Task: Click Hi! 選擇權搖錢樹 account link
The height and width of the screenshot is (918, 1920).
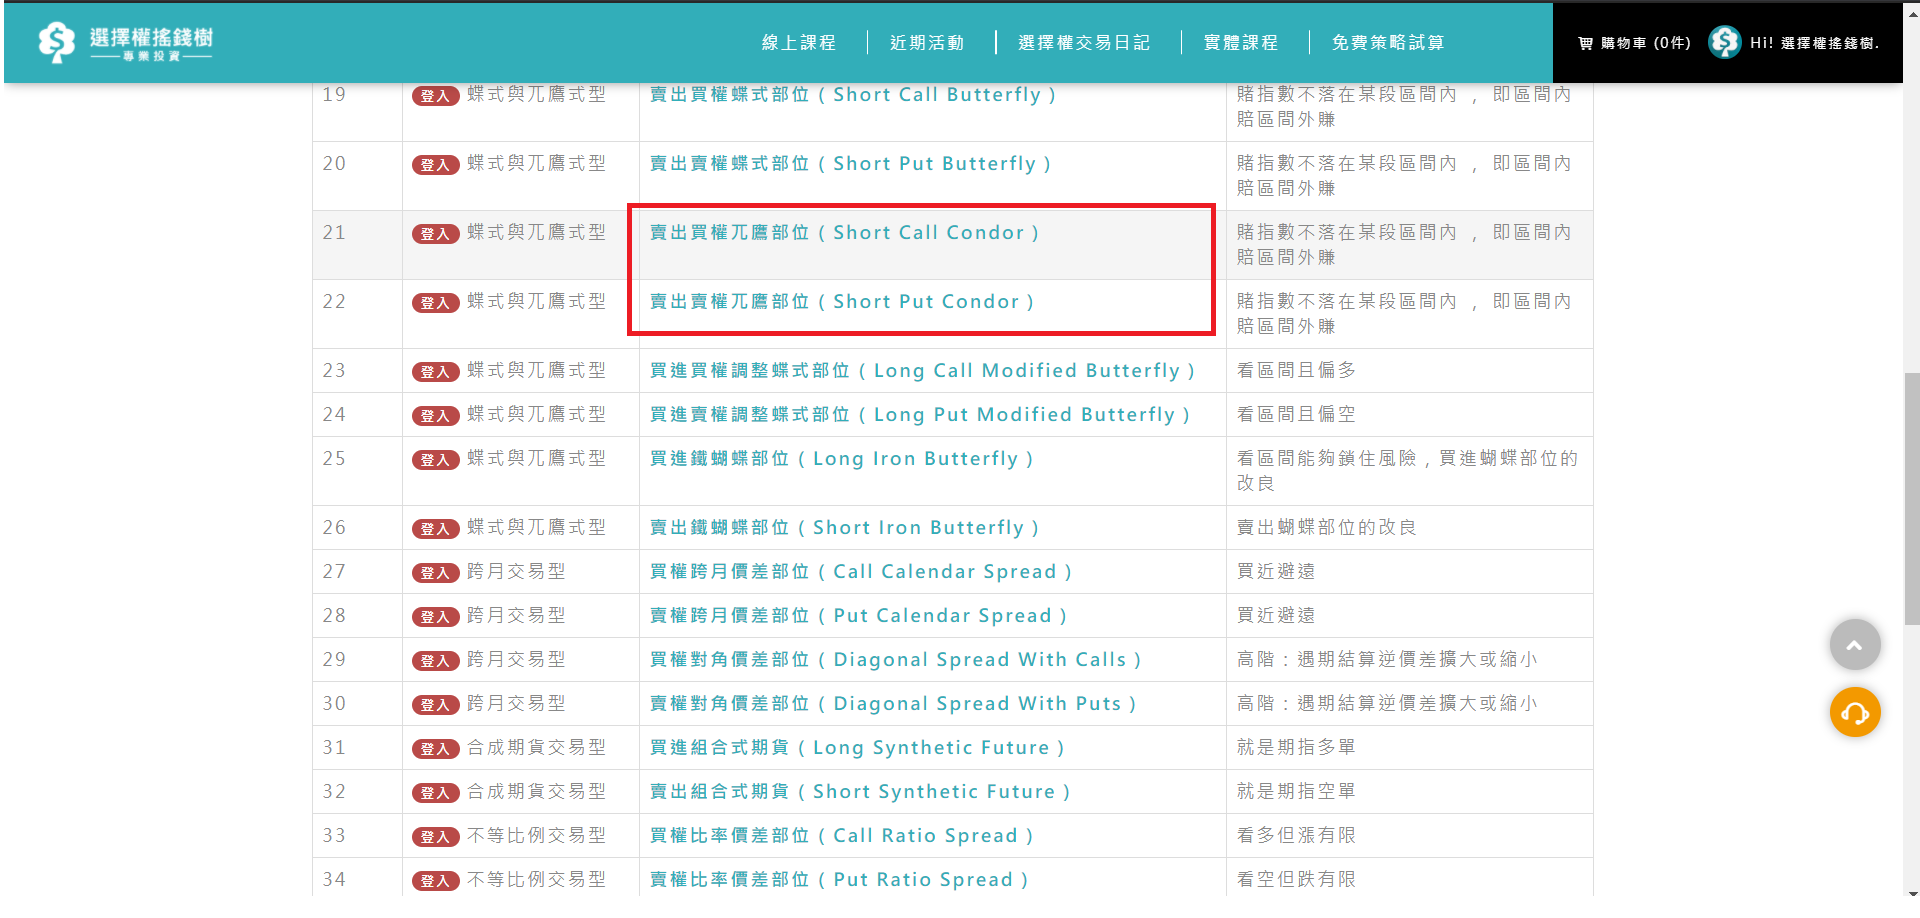Action: click(x=1814, y=43)
